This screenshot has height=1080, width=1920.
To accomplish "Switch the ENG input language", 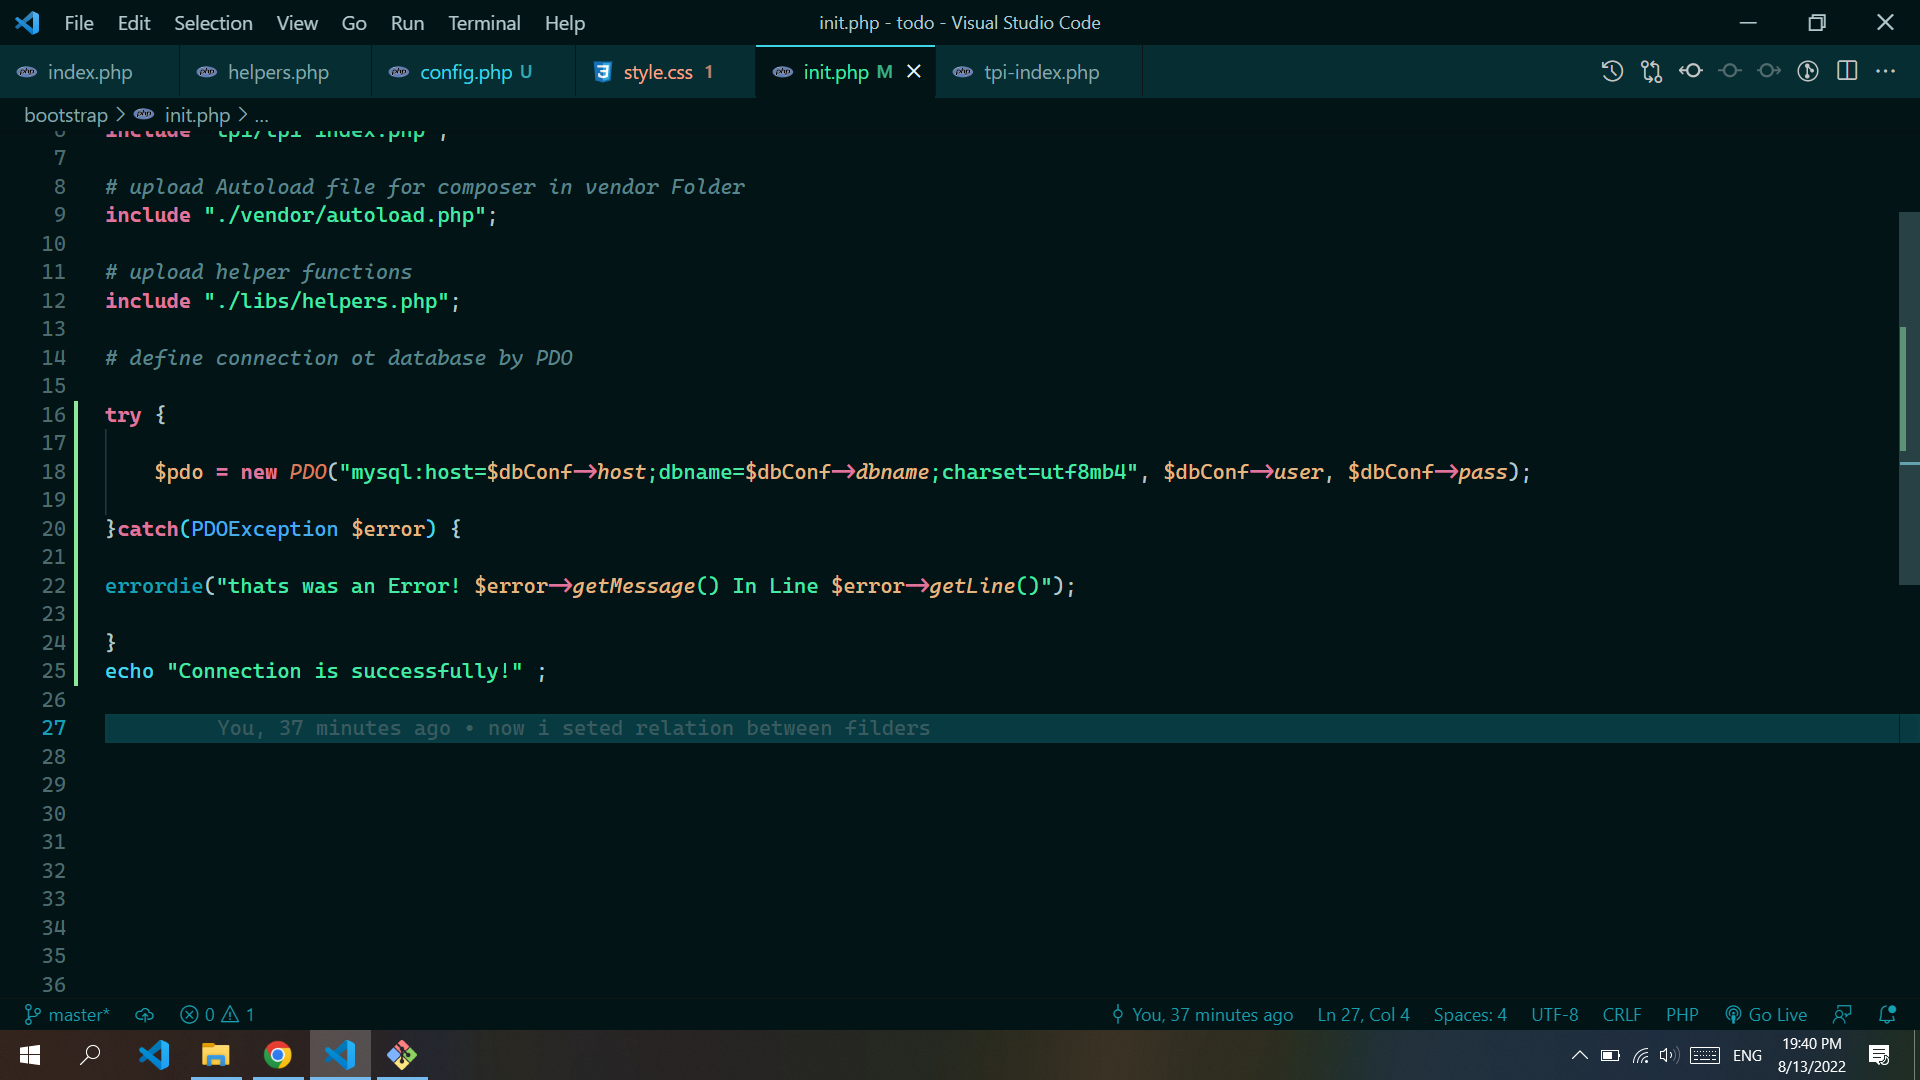I will [x=1747, y=1055].
